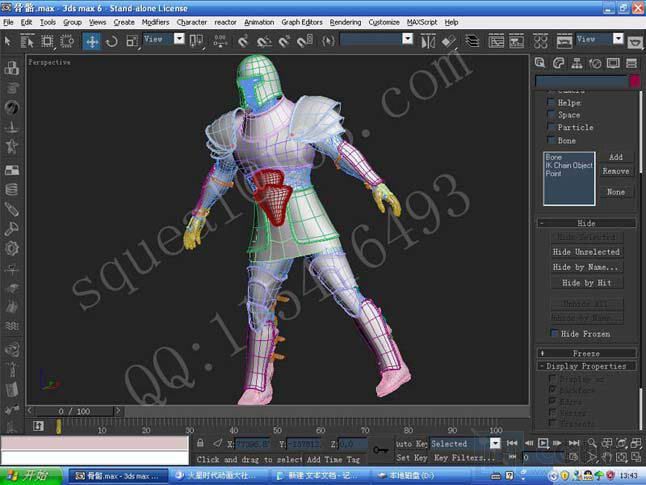
Task: Click the Align tool icon
Action: [449, 42]
